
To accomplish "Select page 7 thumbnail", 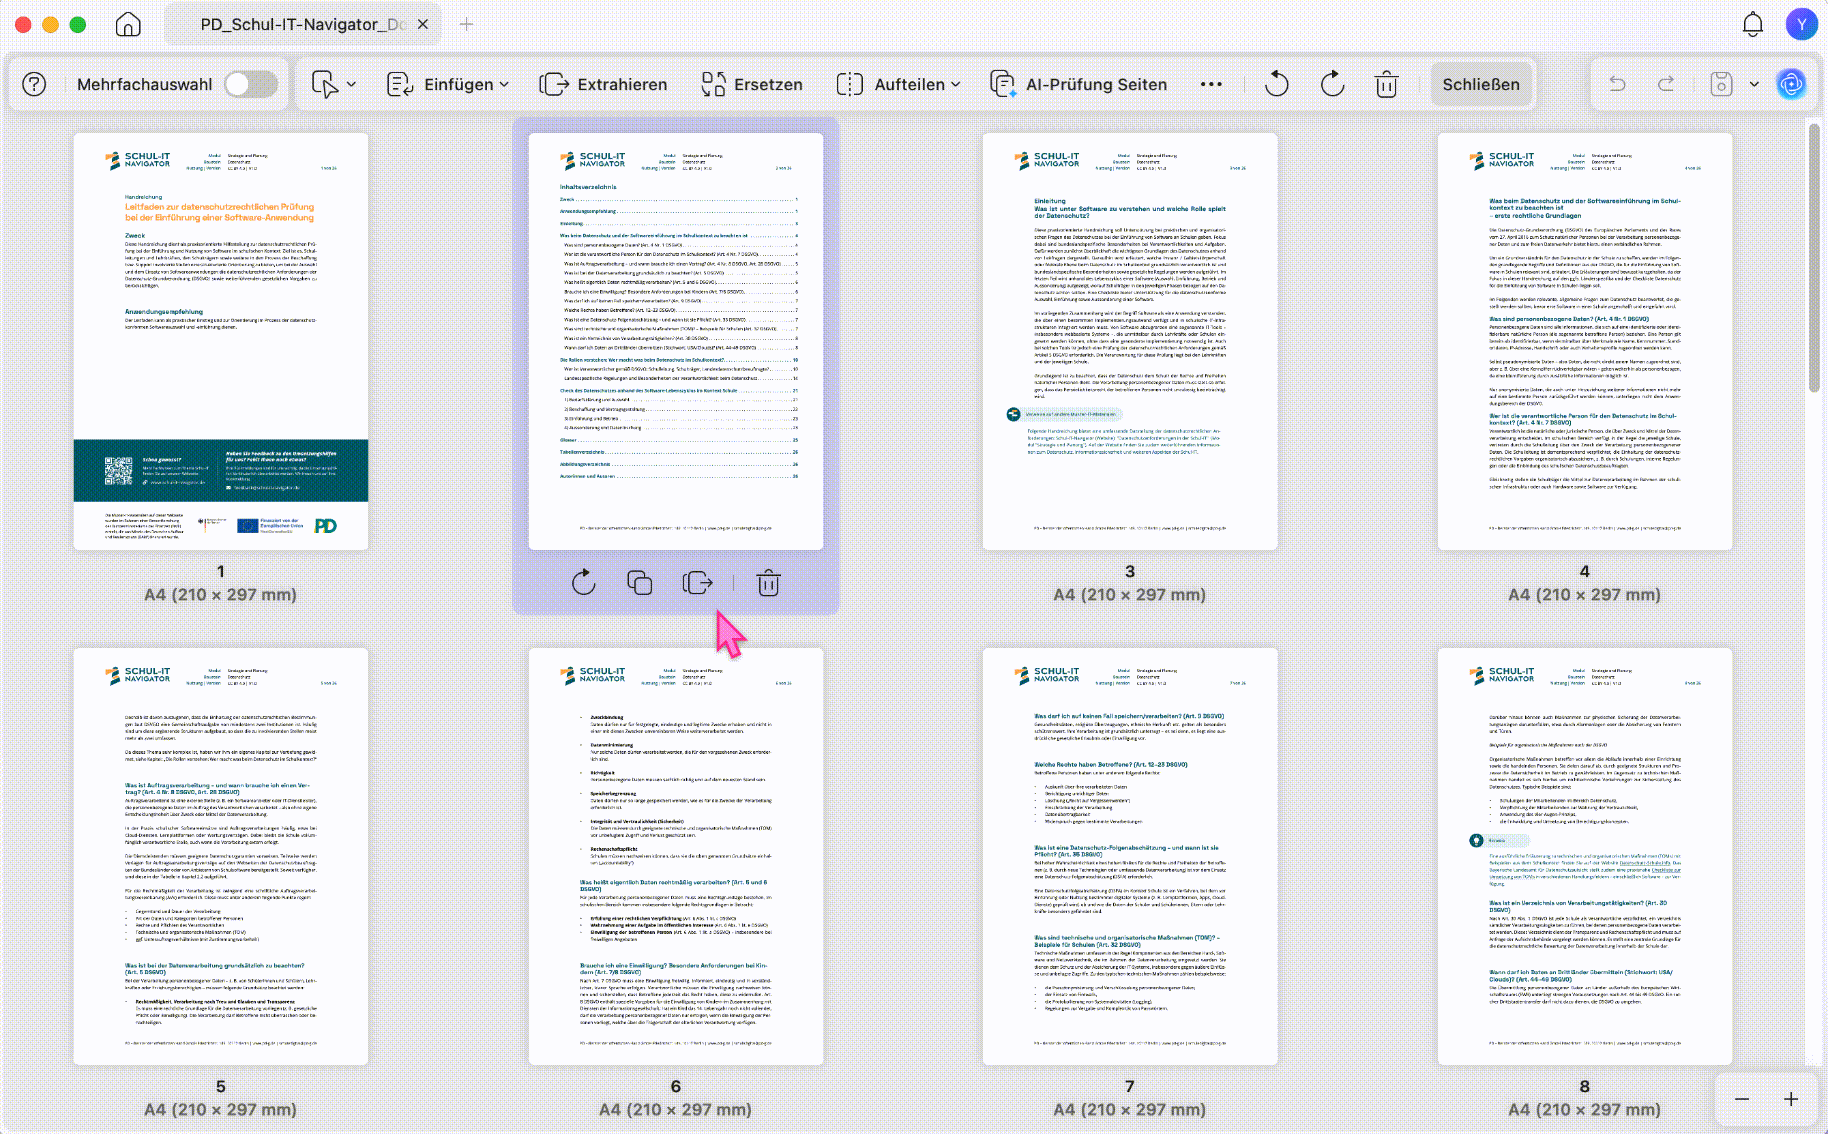I will (x=1130, y=857).
